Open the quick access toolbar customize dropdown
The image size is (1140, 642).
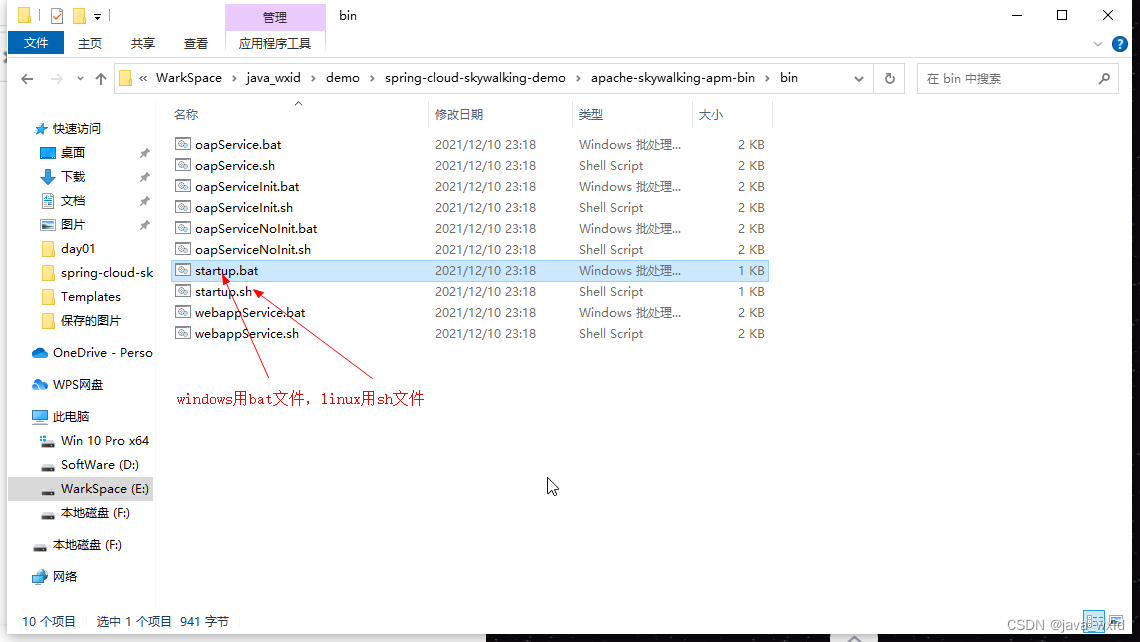click(97, 16)
